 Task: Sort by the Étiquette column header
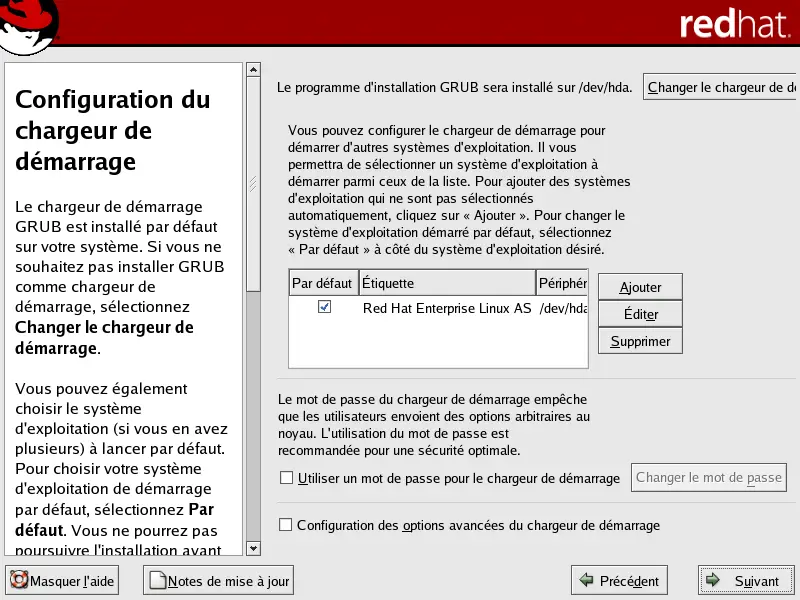coord(446,283)
